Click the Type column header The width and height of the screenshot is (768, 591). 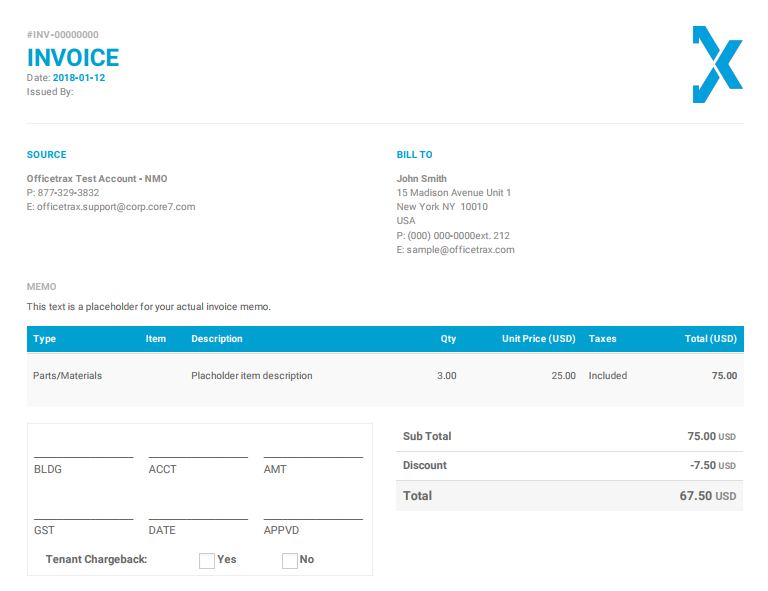(45, 339)
